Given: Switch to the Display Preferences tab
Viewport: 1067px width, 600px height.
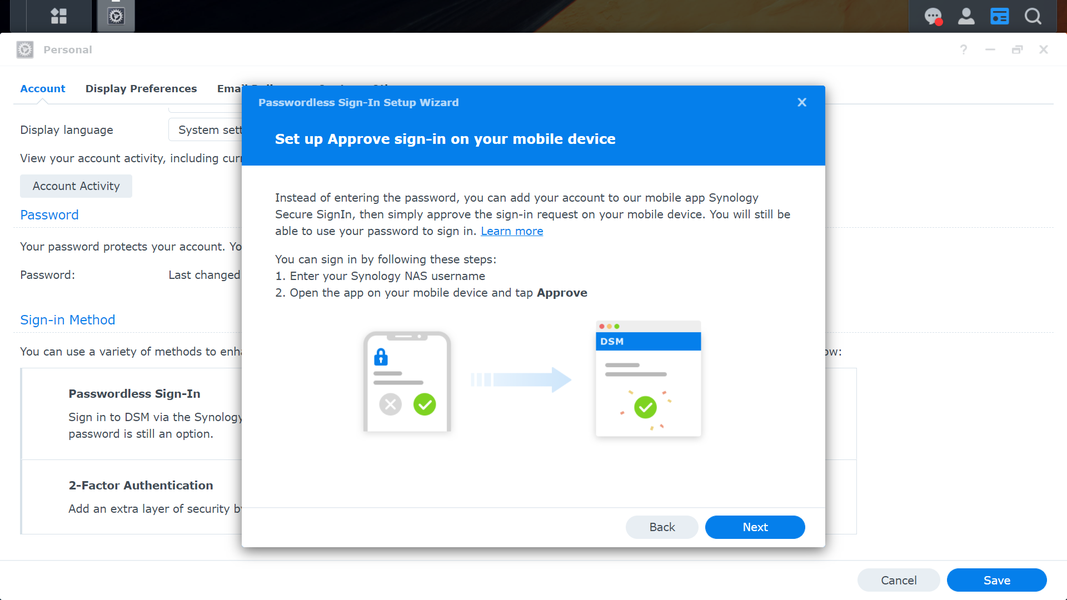Looking at the screenshot, I should (x=141, y=88).
